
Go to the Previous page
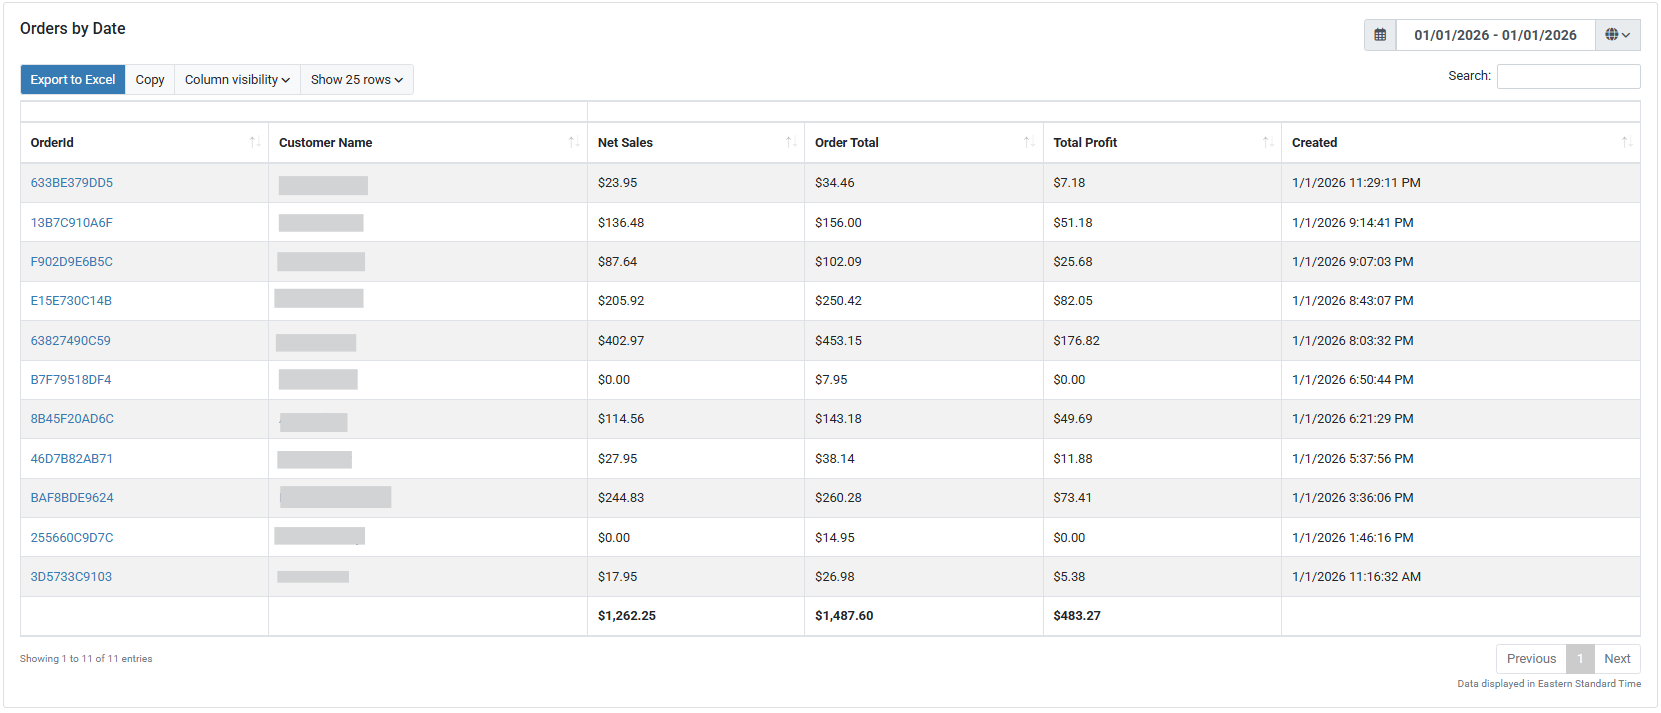pyautogui.click(x=1530, y=659)
